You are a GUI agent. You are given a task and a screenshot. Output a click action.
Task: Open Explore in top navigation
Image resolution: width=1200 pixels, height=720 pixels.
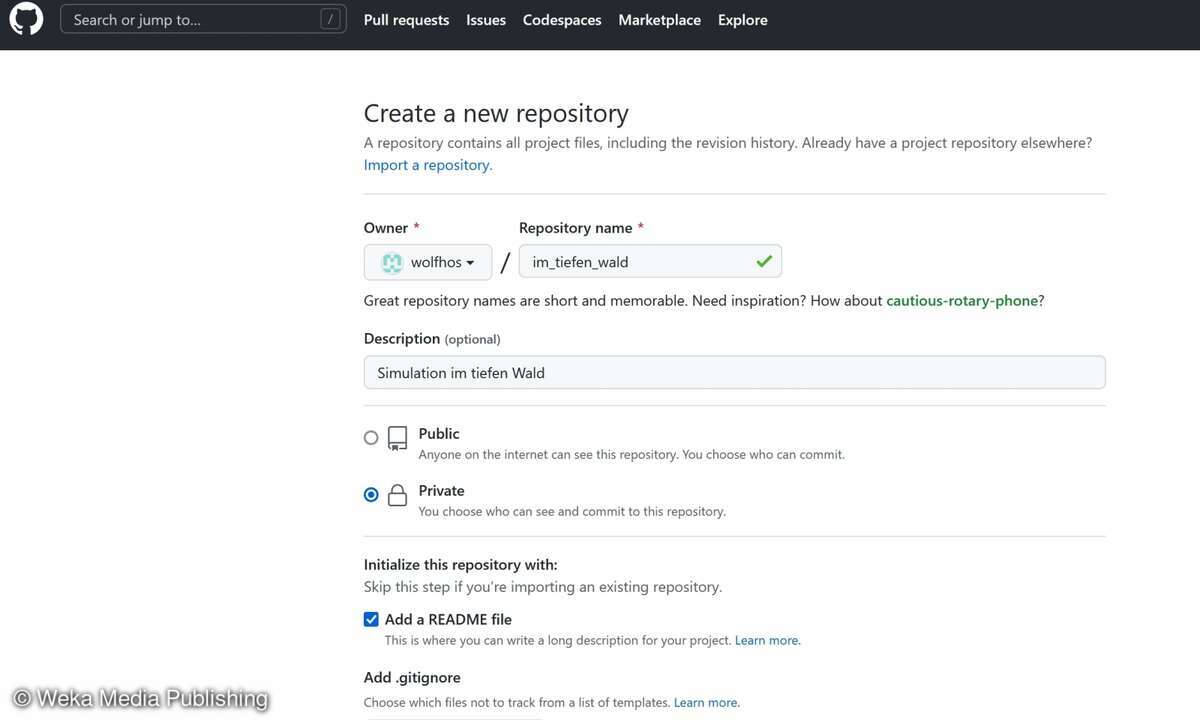[x=743, y=20]
